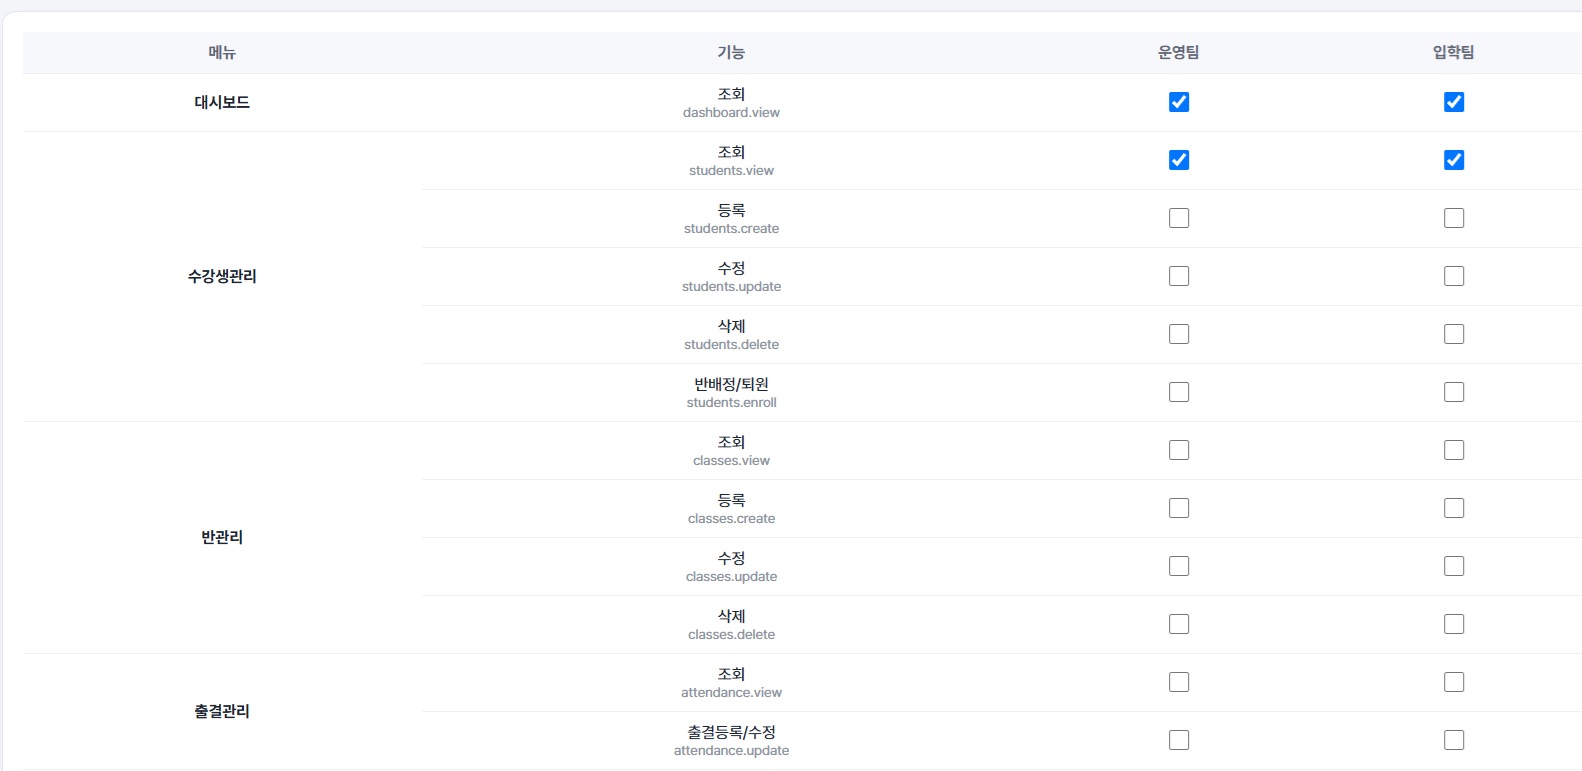1582x771 pixels.
Task: Enable students.create for 입학팀
Action: [x=1454, y=218]
